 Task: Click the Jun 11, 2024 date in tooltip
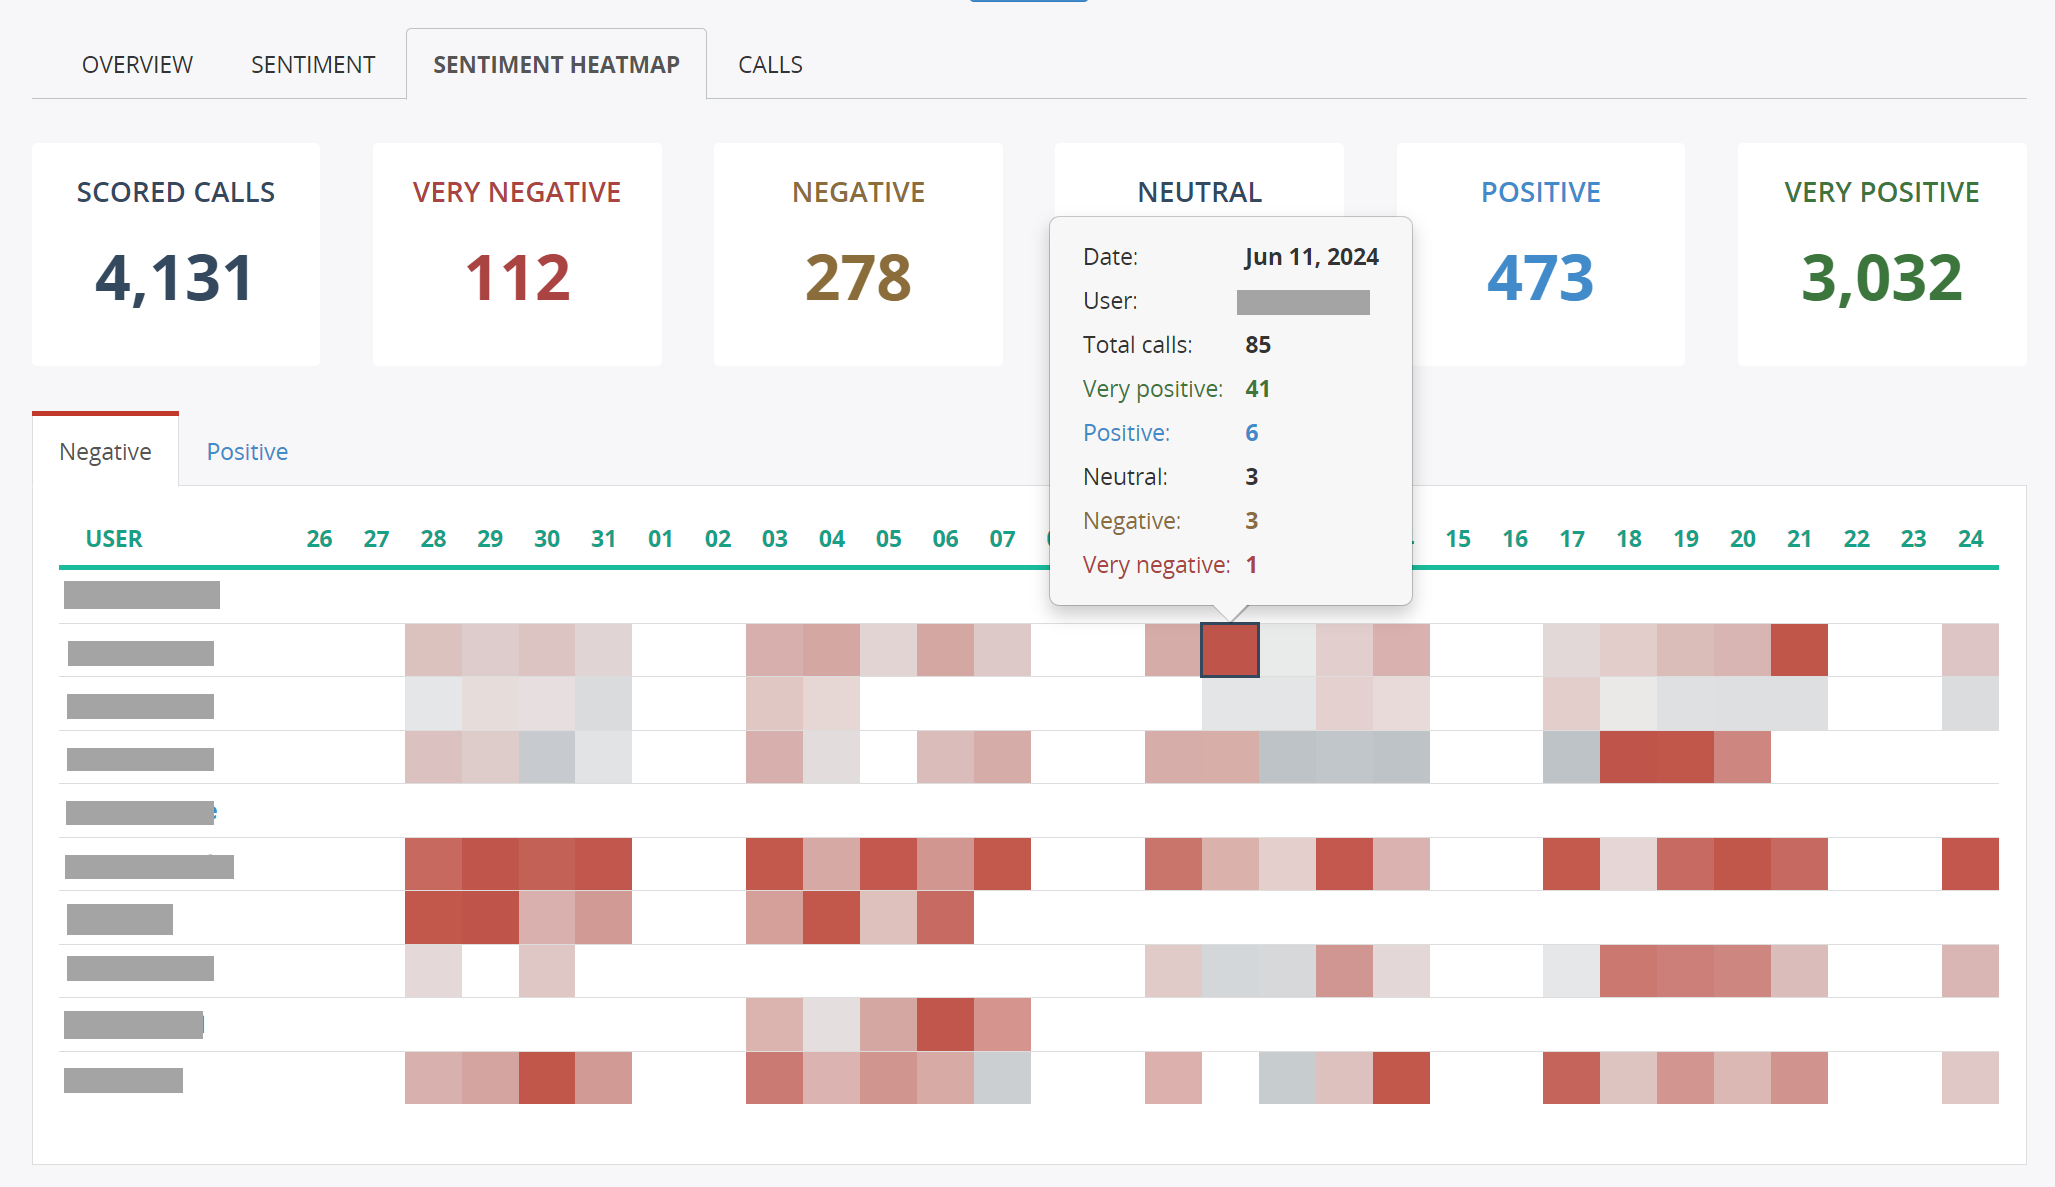tap(1311, 257)
